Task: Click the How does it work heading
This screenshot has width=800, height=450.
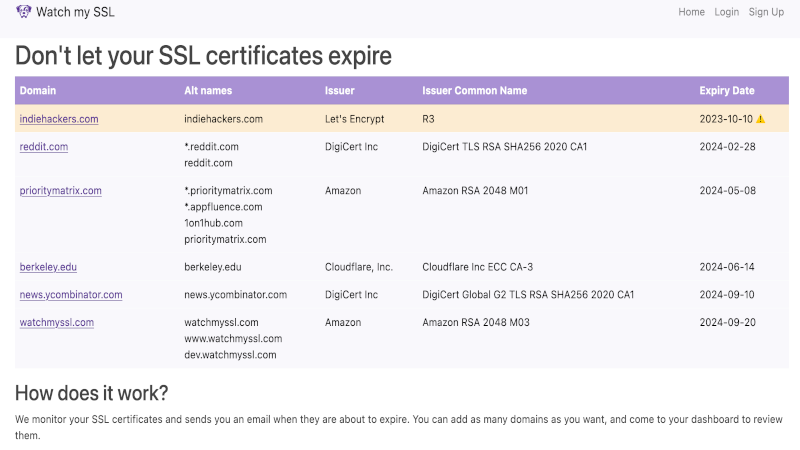Action: pos(92,392)
